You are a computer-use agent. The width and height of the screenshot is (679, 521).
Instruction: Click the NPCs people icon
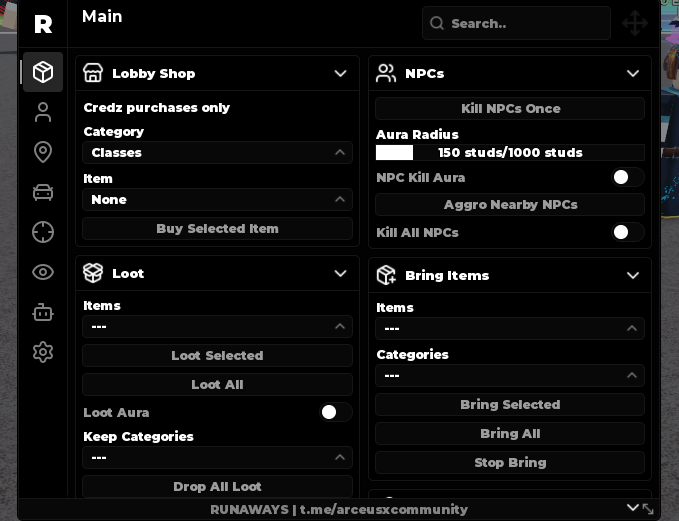pyautogui.click(x=386, y=73)
